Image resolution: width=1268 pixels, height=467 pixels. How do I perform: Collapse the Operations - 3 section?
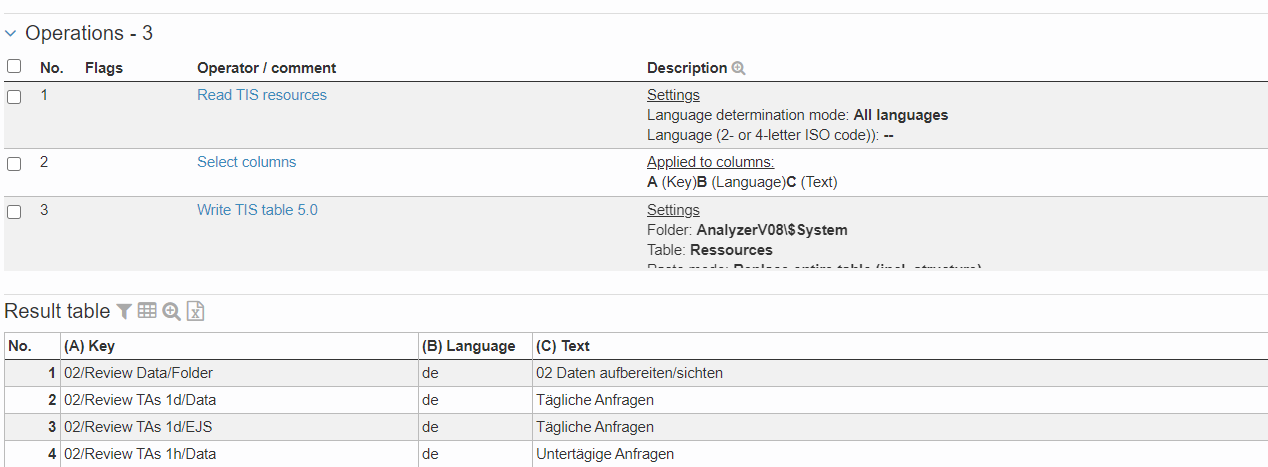(x=11, y=33)
